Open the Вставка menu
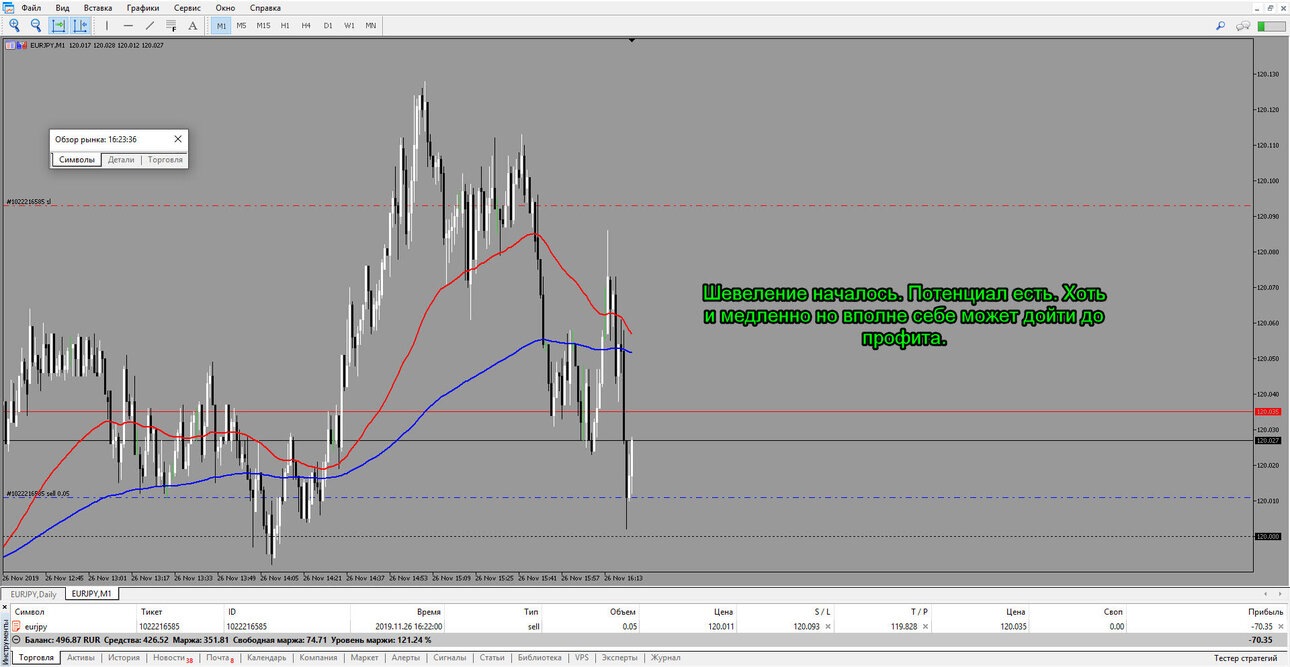Image resolution: width=1290 pixels, height=667 pixels. [x=98, y=8]
